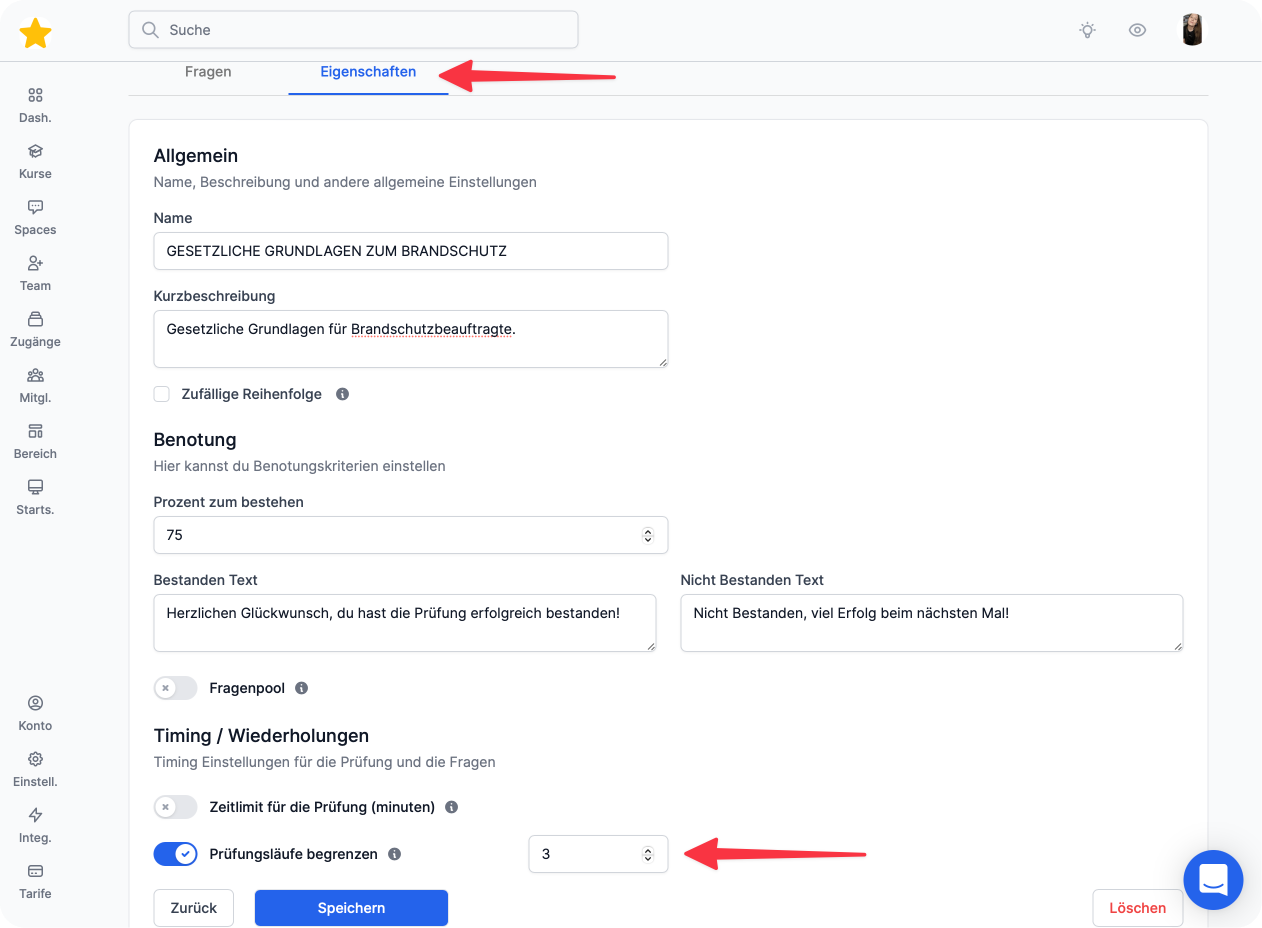Click stepper arrows on Prozent zum bestehen
1262x928 pixels.
pos(648,535)
